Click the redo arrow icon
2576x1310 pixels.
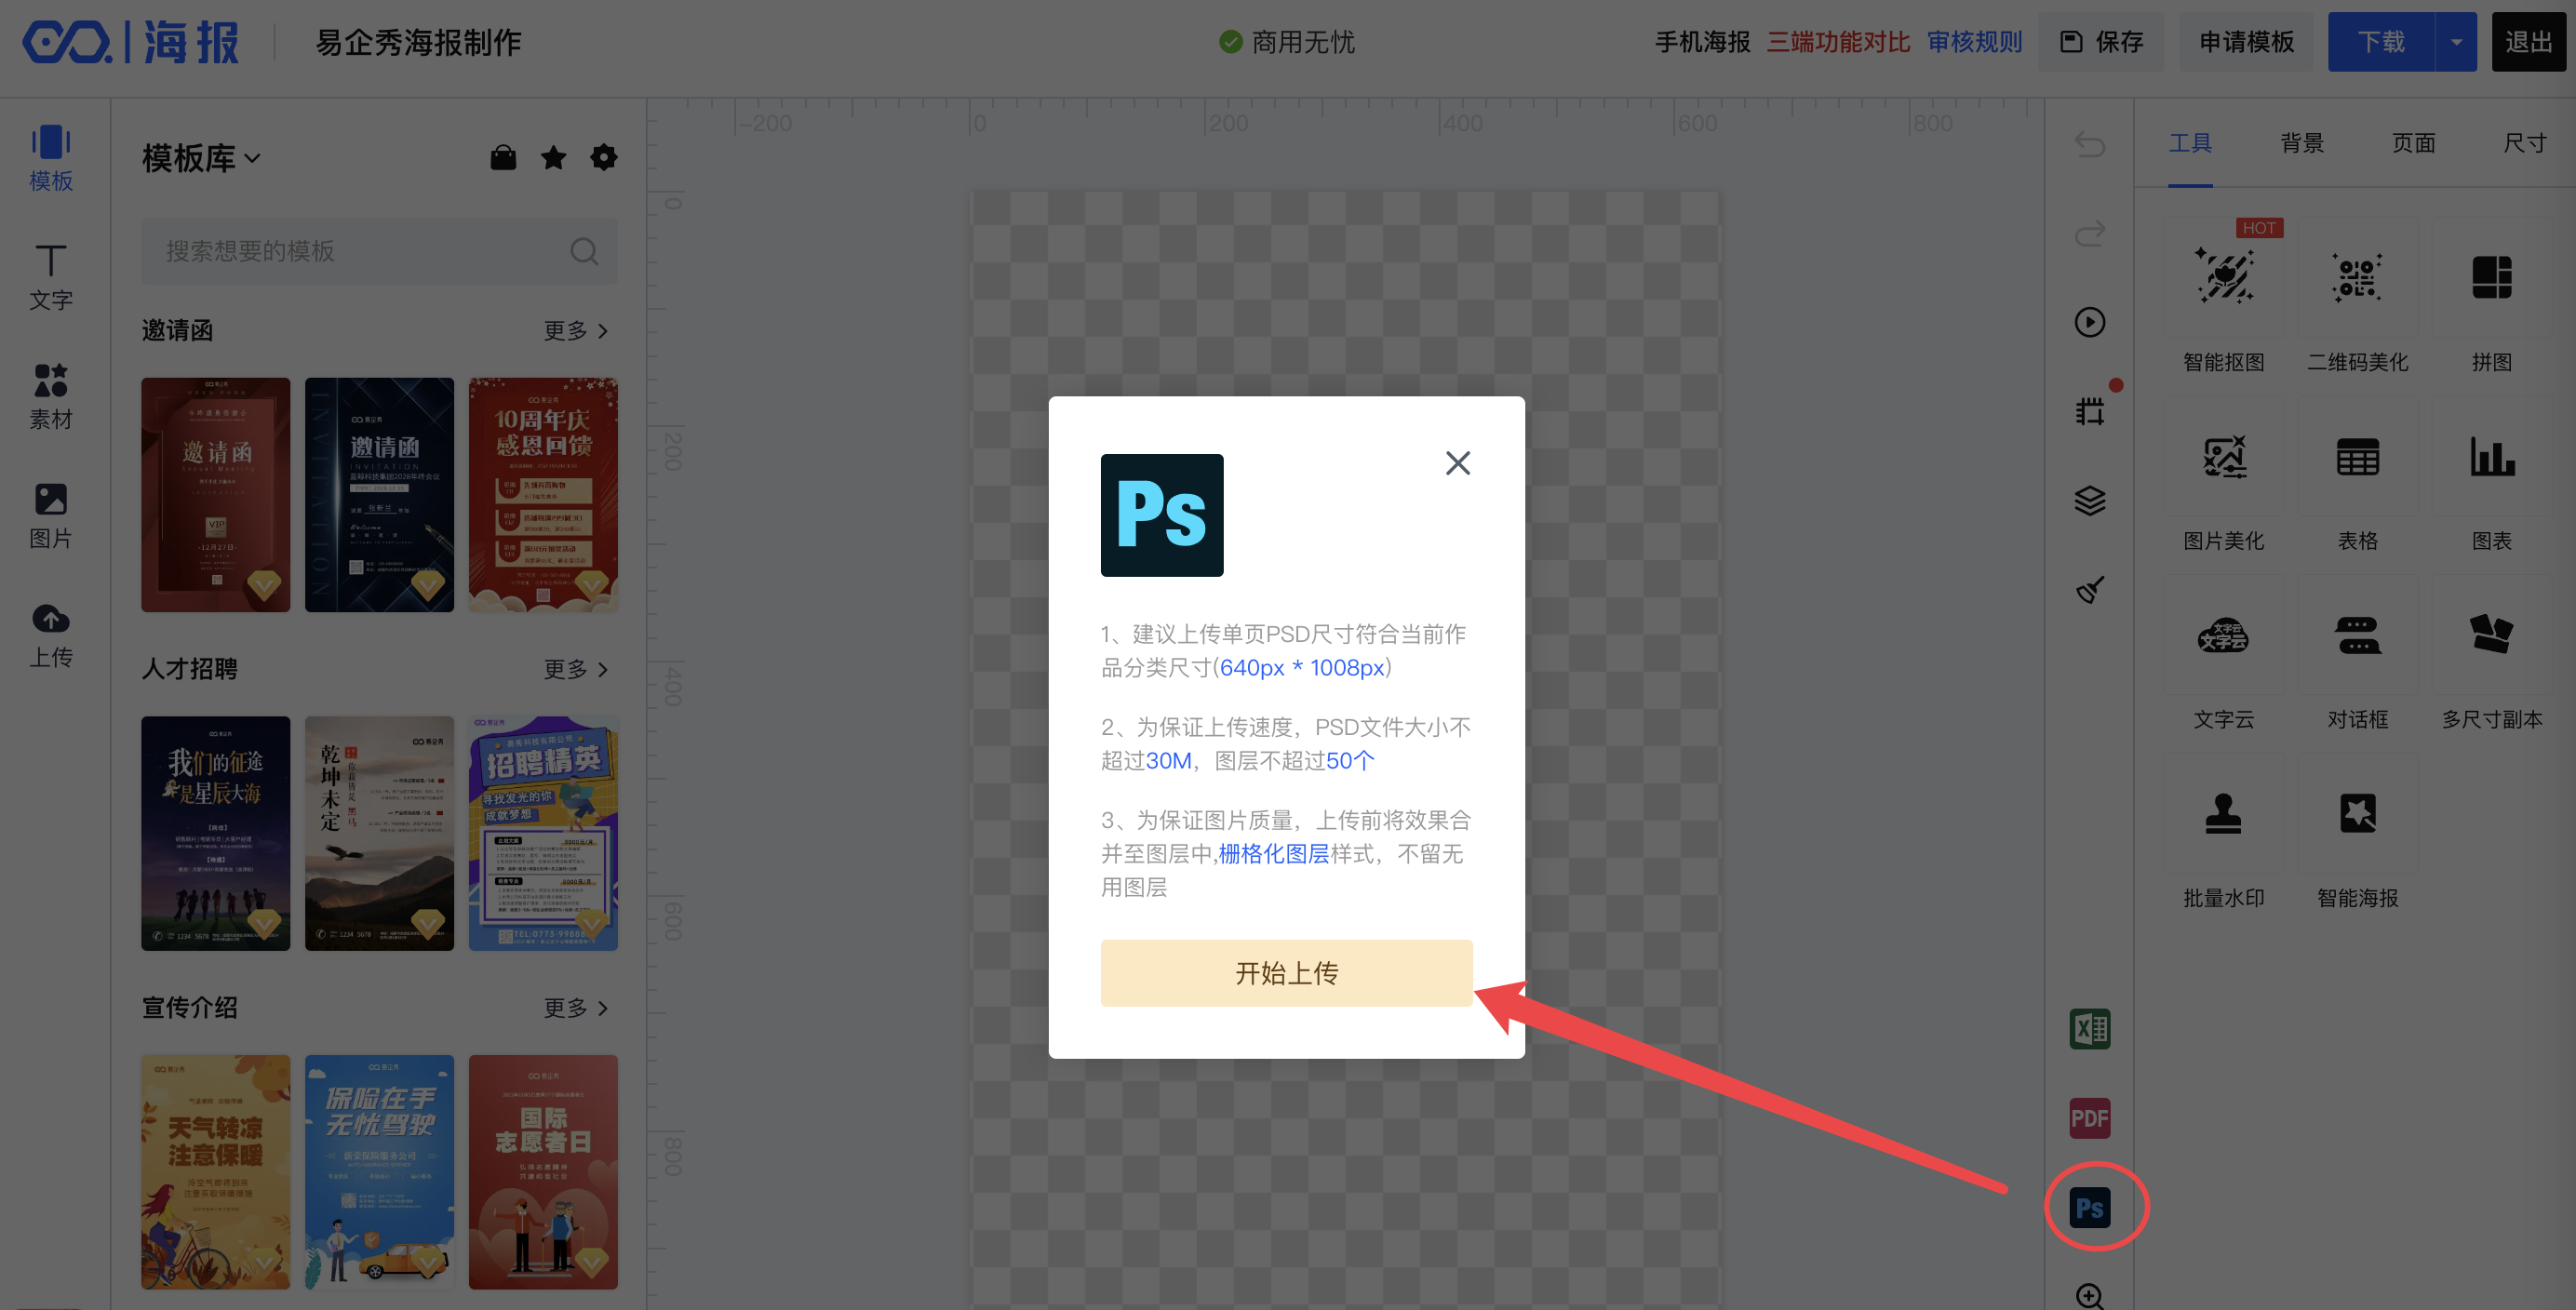click(2089, 234)
